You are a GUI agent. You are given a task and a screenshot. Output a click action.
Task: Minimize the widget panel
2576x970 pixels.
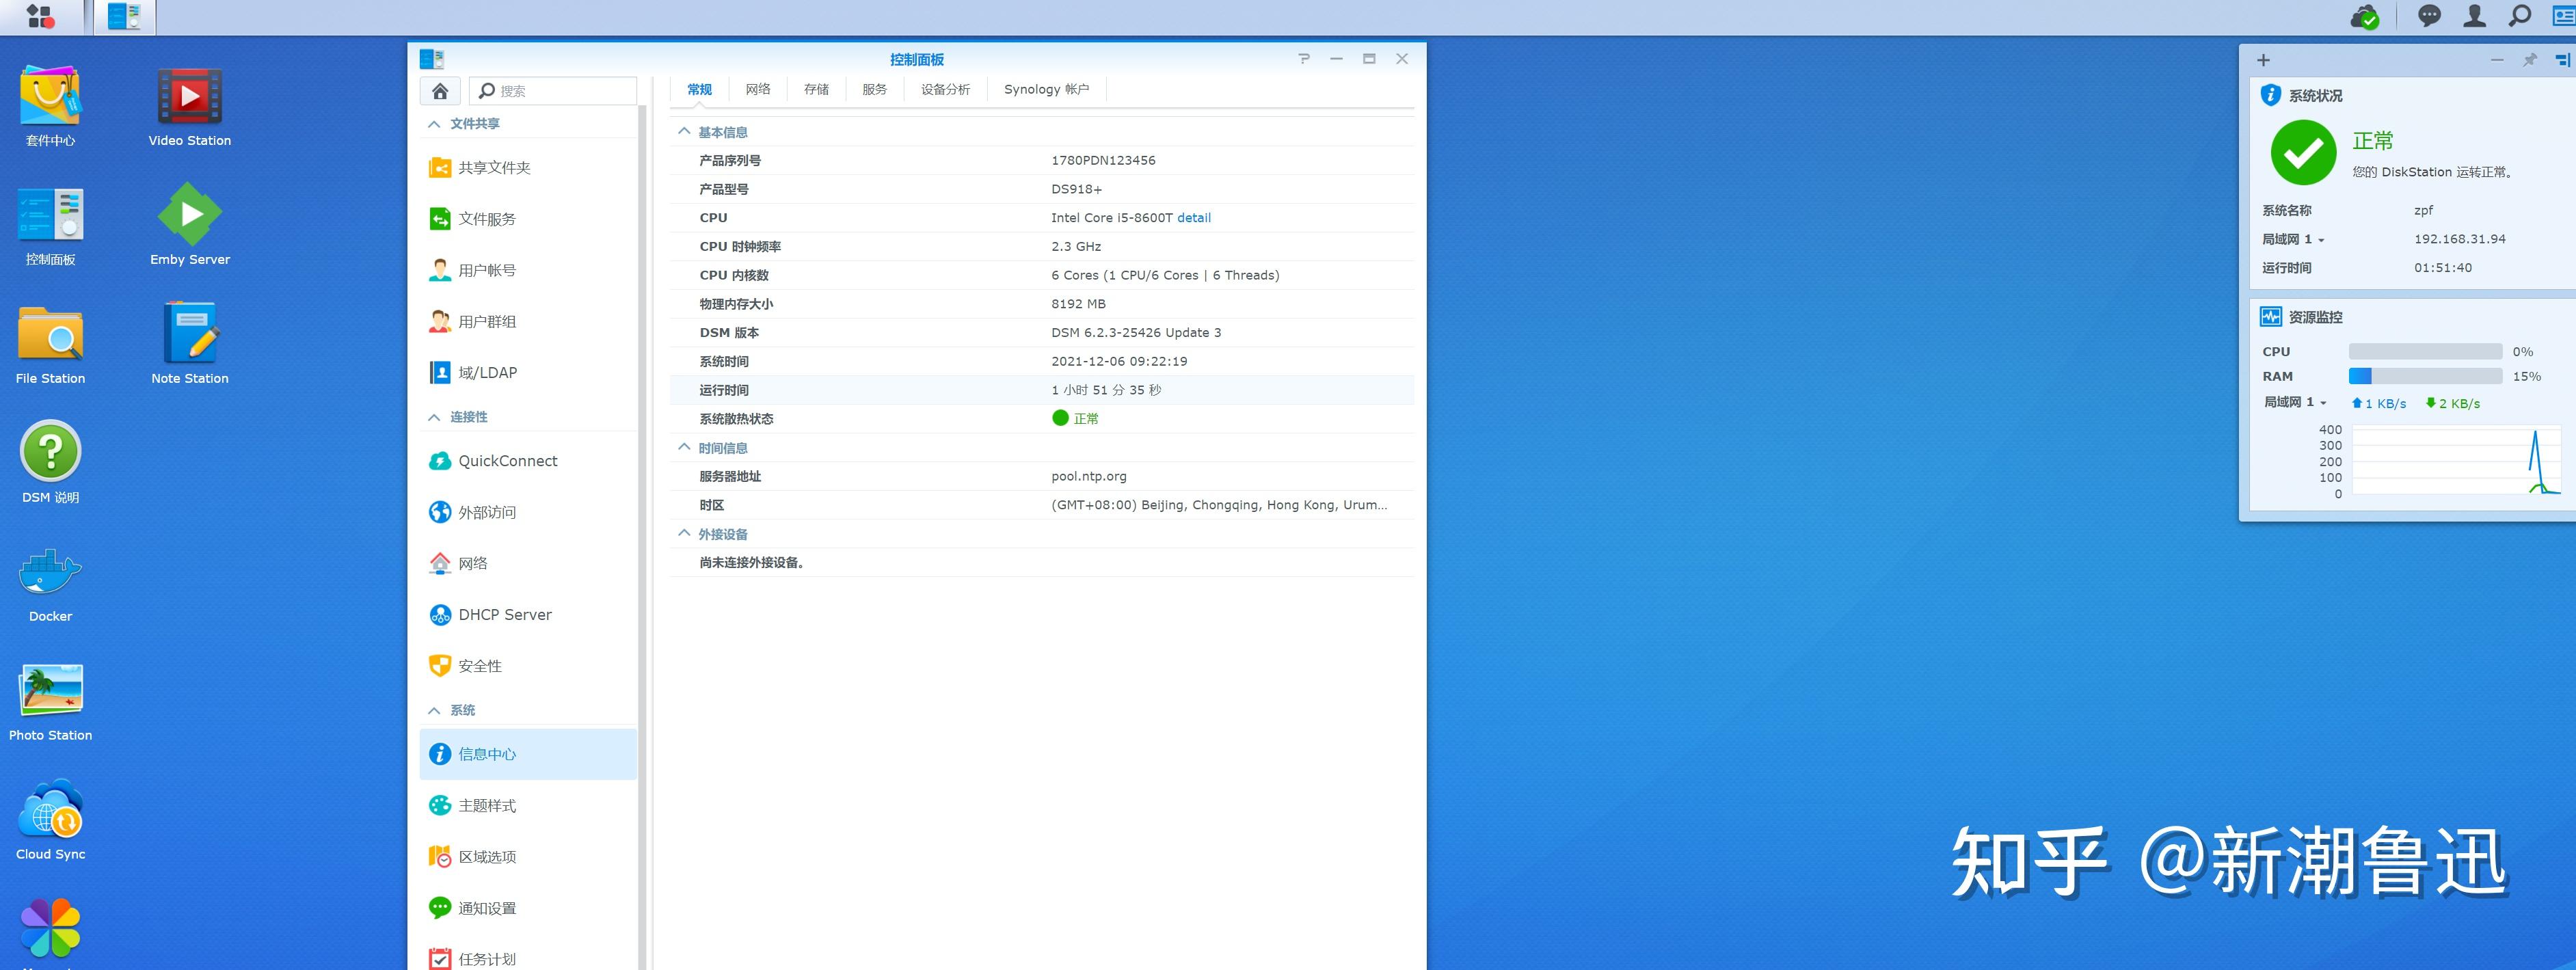click(2497, 60)
